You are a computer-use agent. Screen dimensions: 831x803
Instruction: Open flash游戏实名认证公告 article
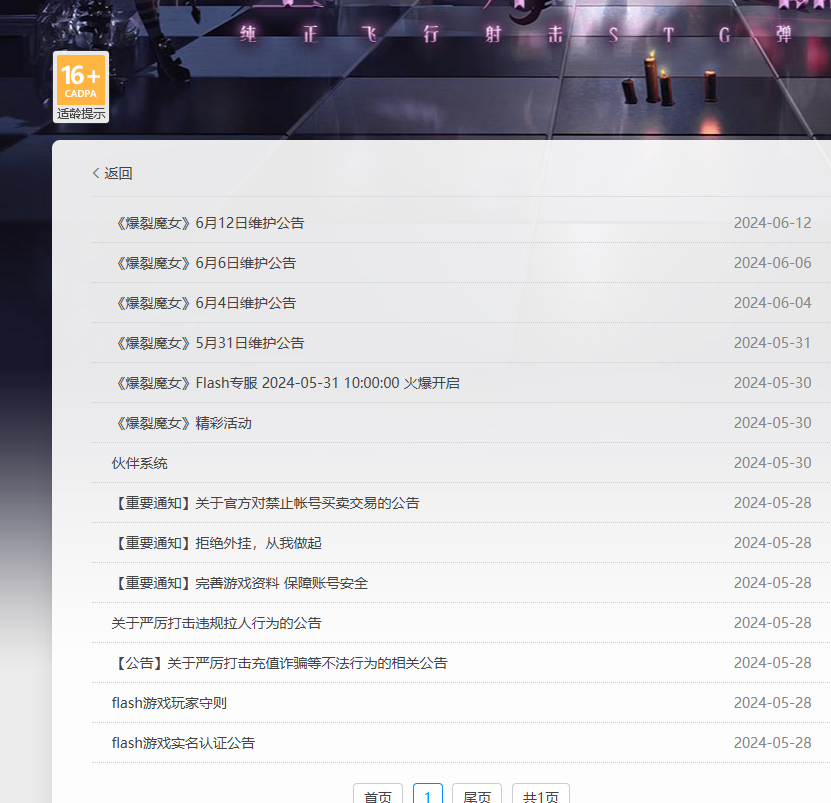pyautogui.click(x=183, y=743)
